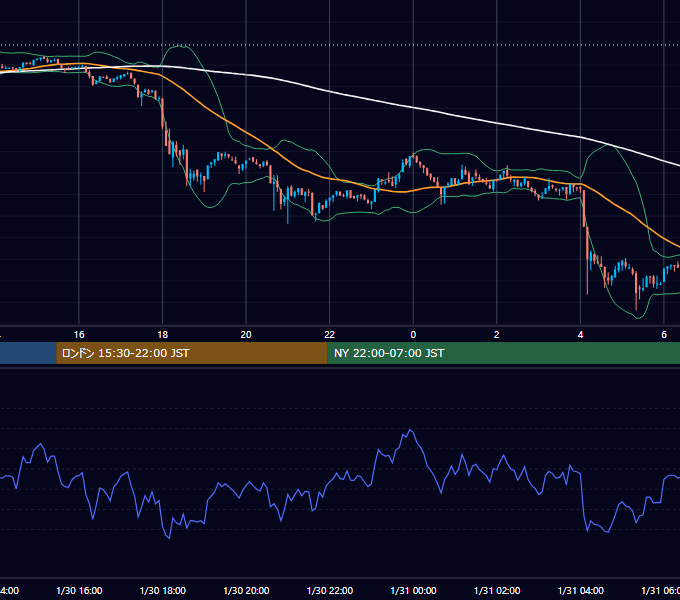
Task: Click the 1/31 02:00 indicator time label
Action: tap(497, 590)
